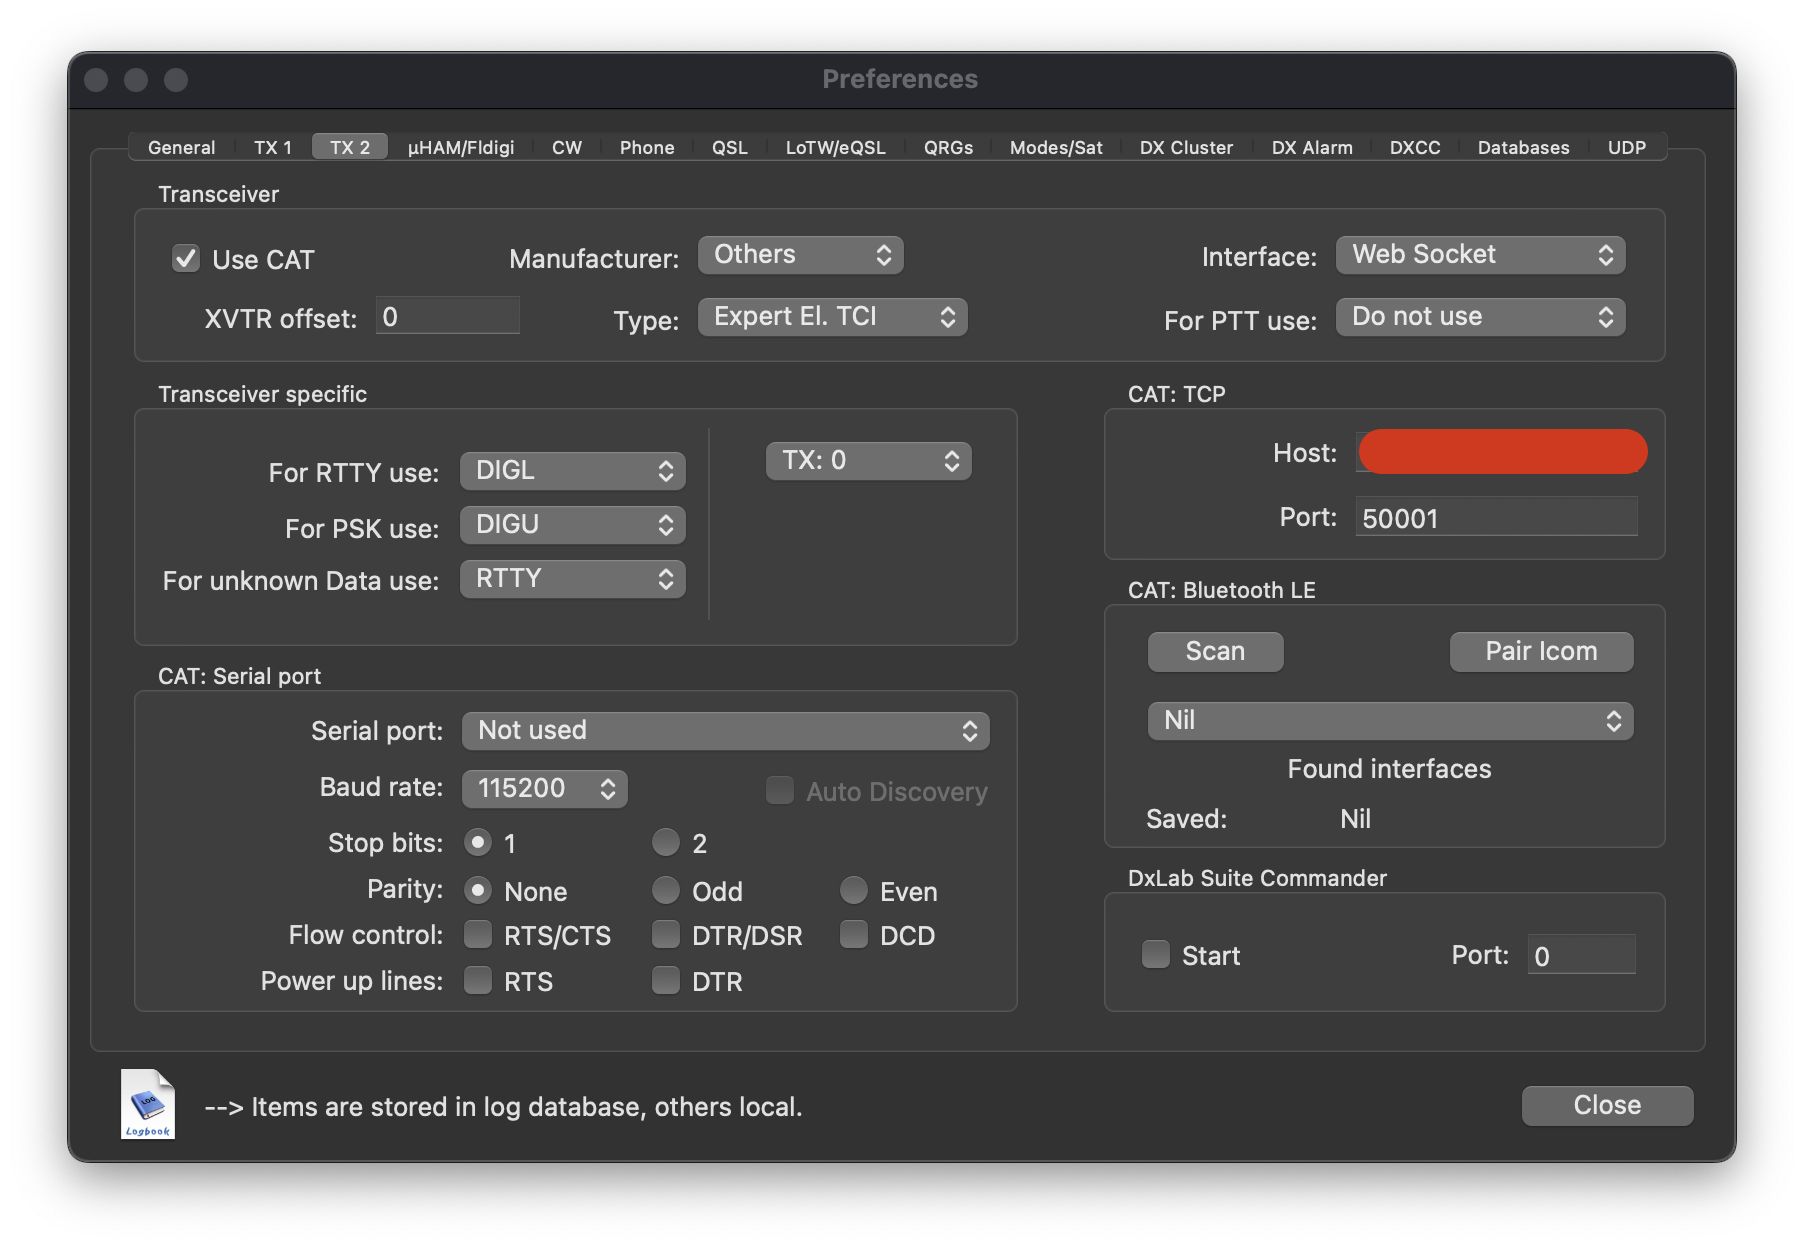1804x1246 pixels.
Task: Uncheck the Use CAT checkbox
Action: (185, 259)
